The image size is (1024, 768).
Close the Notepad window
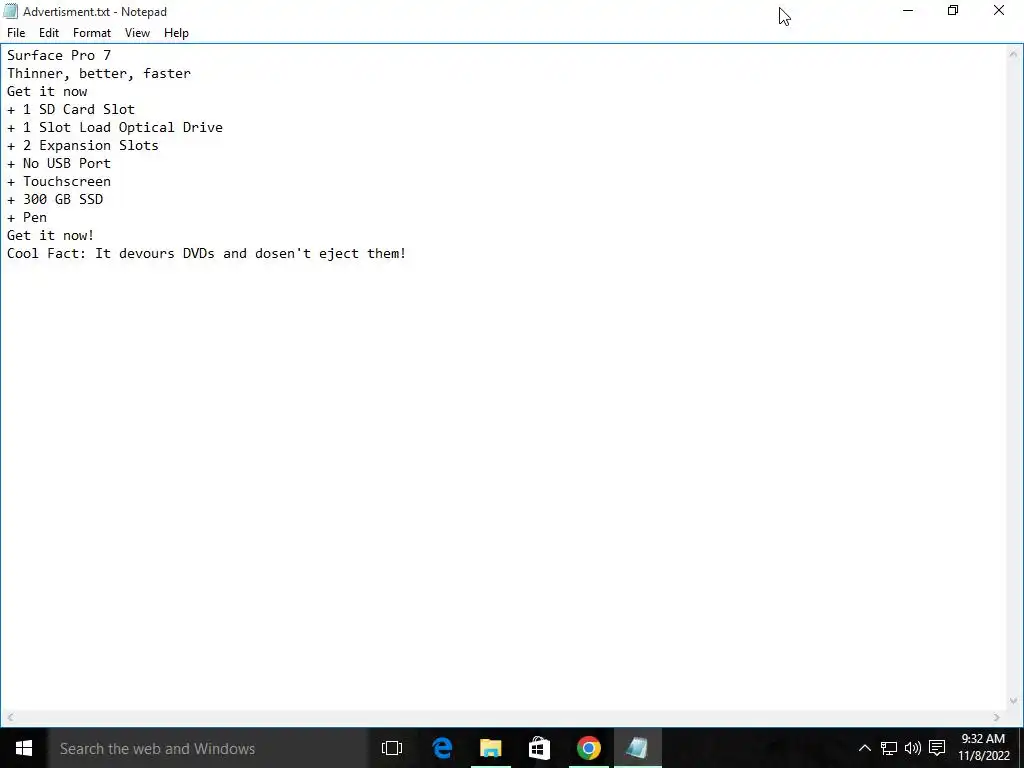(999, 11)
